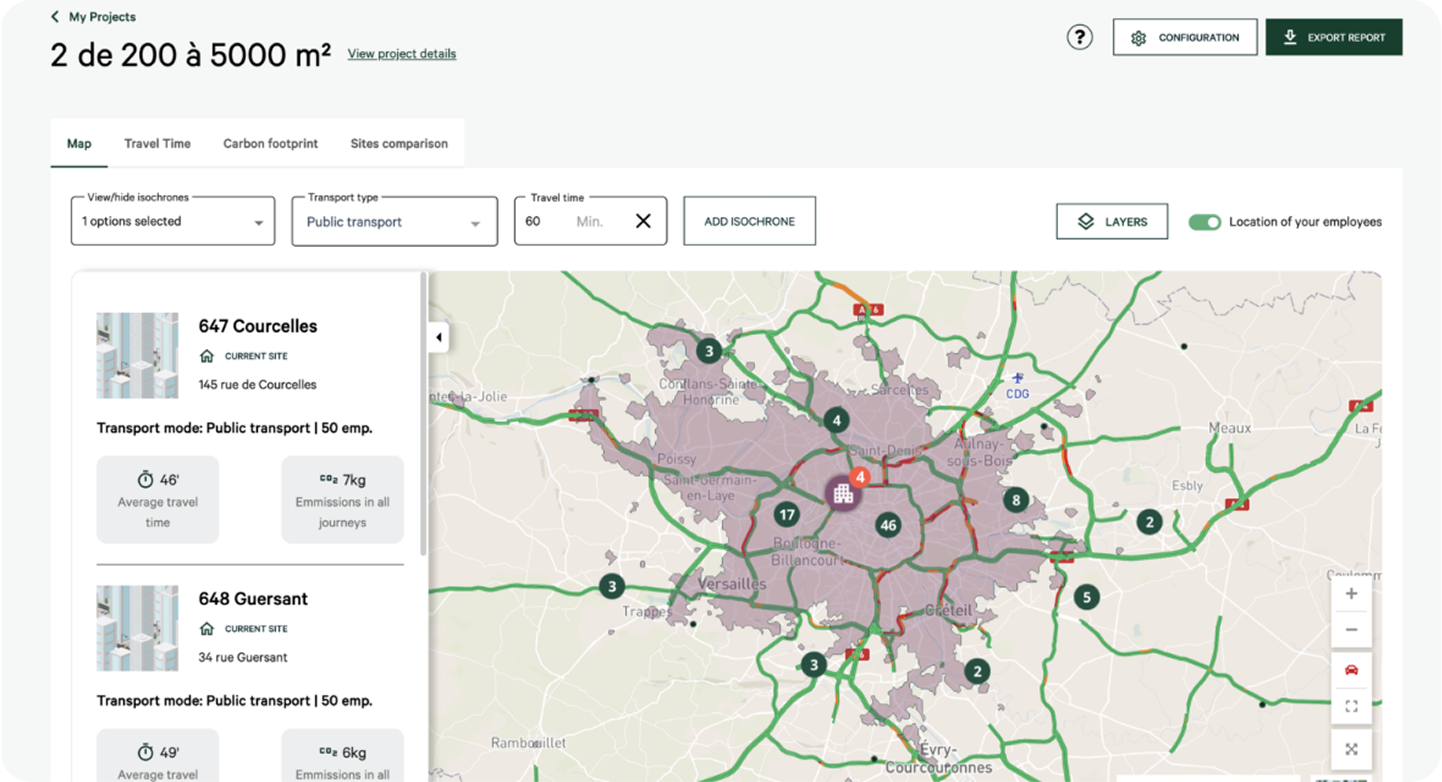This screenshot has width=1442, height=782.
Task: Toggle Location of your employees switch
Action: (x=1204, y=222)
